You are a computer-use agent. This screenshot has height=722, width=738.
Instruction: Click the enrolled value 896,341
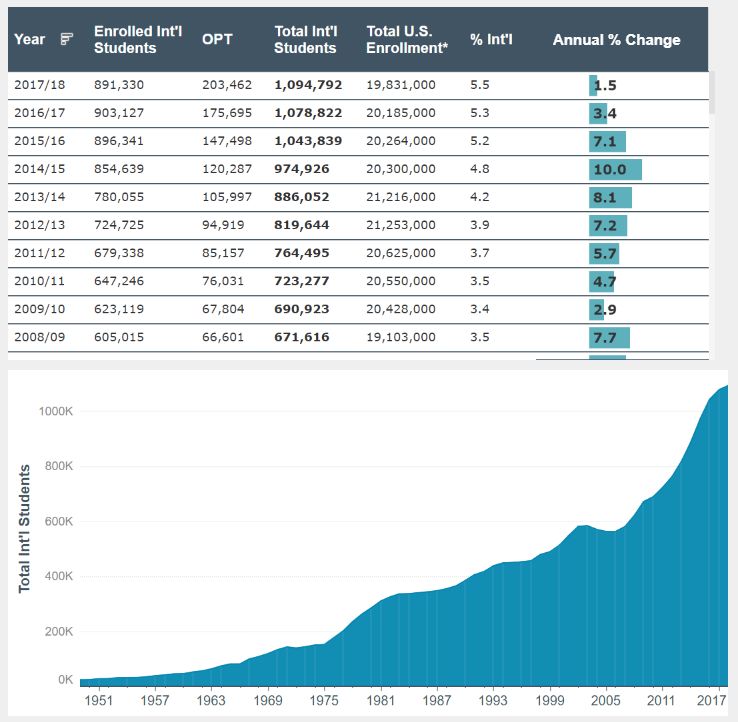pyautogui.click(x=119, y=141)
